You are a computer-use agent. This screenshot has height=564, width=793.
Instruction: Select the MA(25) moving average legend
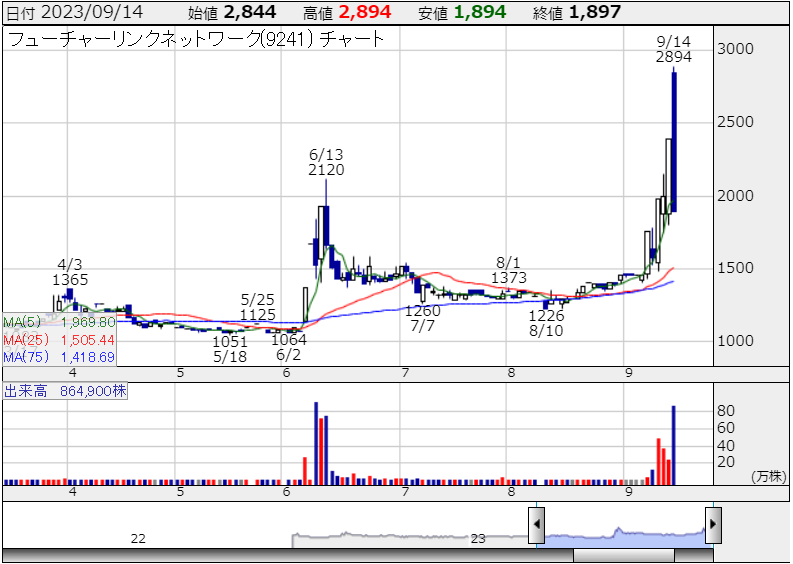[59, 339]
